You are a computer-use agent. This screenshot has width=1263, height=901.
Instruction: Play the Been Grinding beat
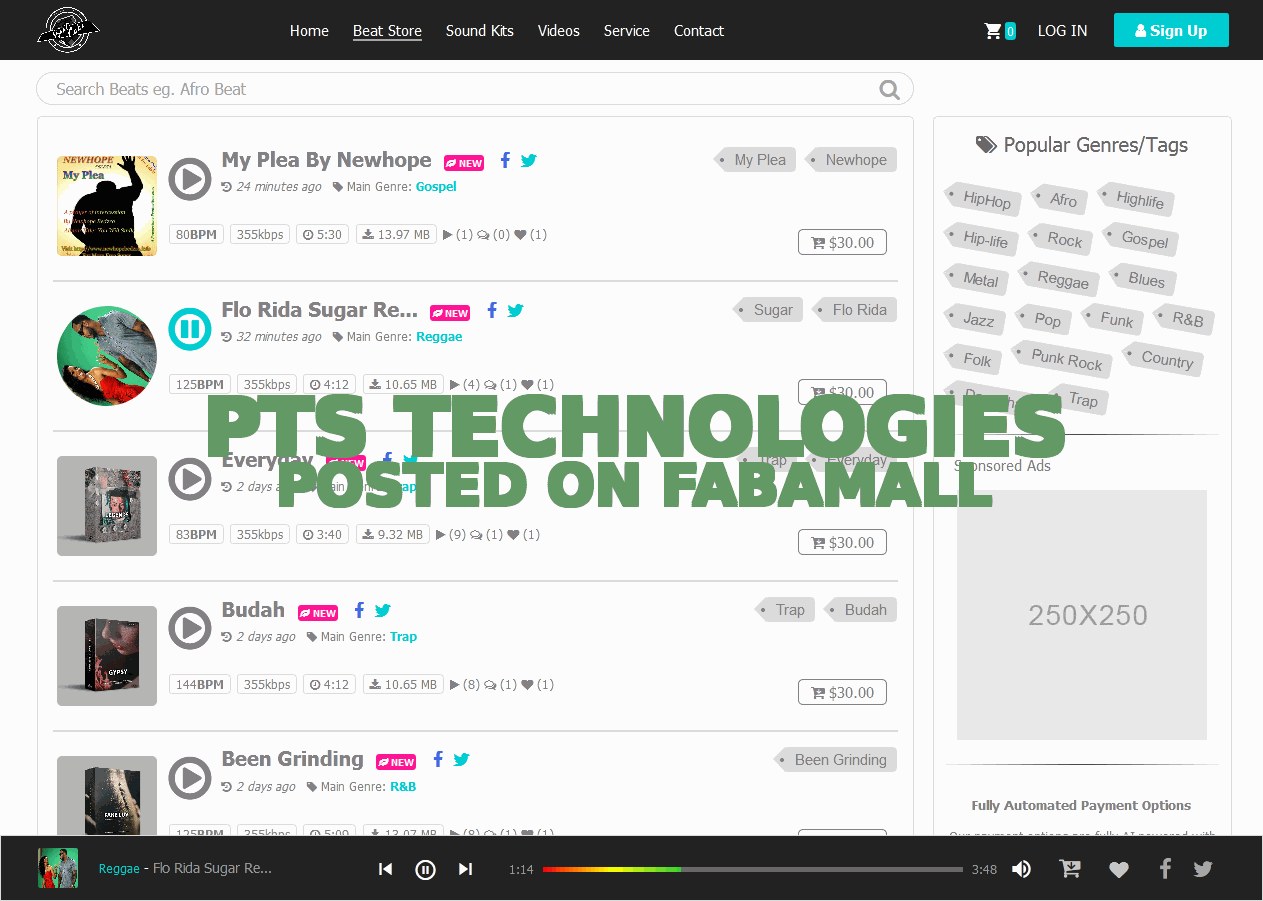(x=189, y=778)
